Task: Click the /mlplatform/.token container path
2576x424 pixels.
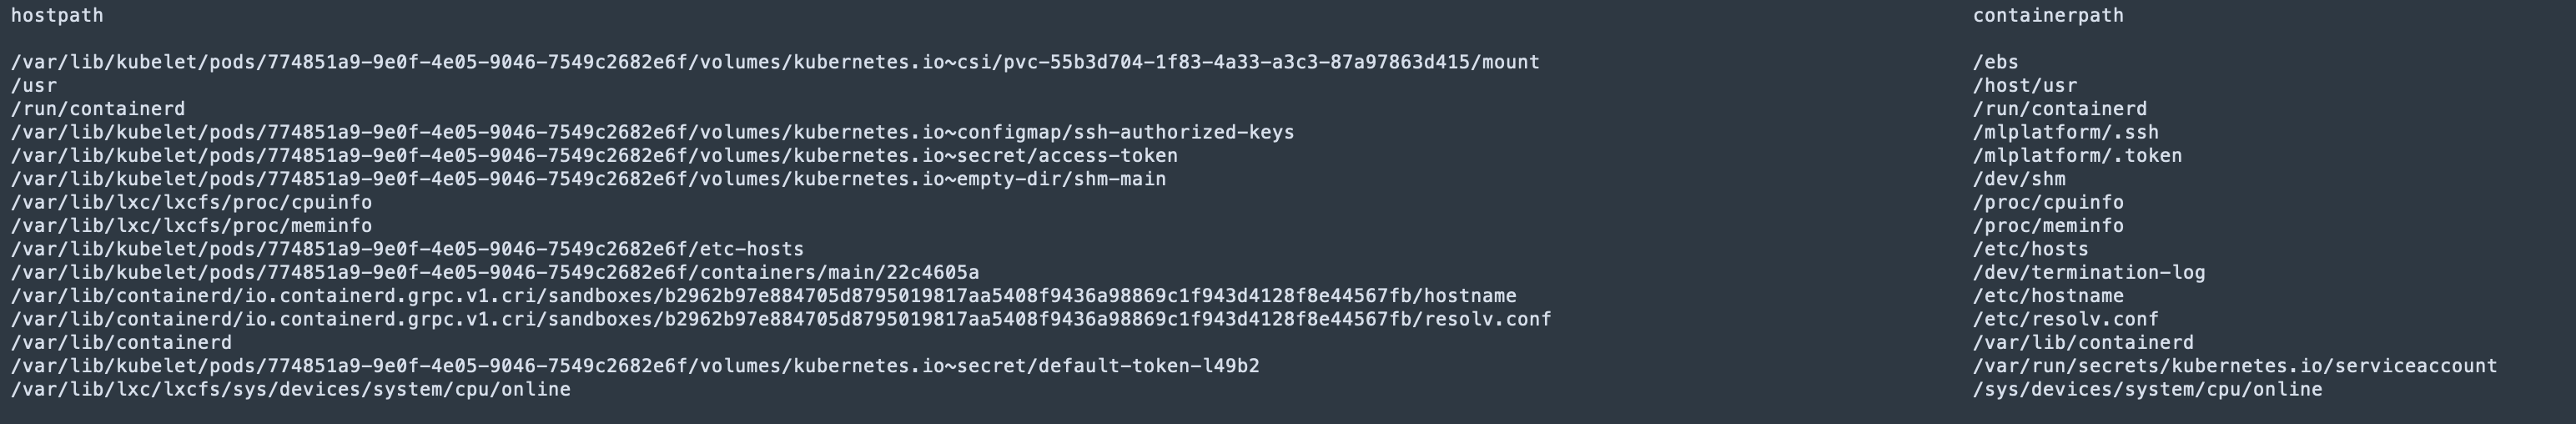Action: coord(2077,156)
